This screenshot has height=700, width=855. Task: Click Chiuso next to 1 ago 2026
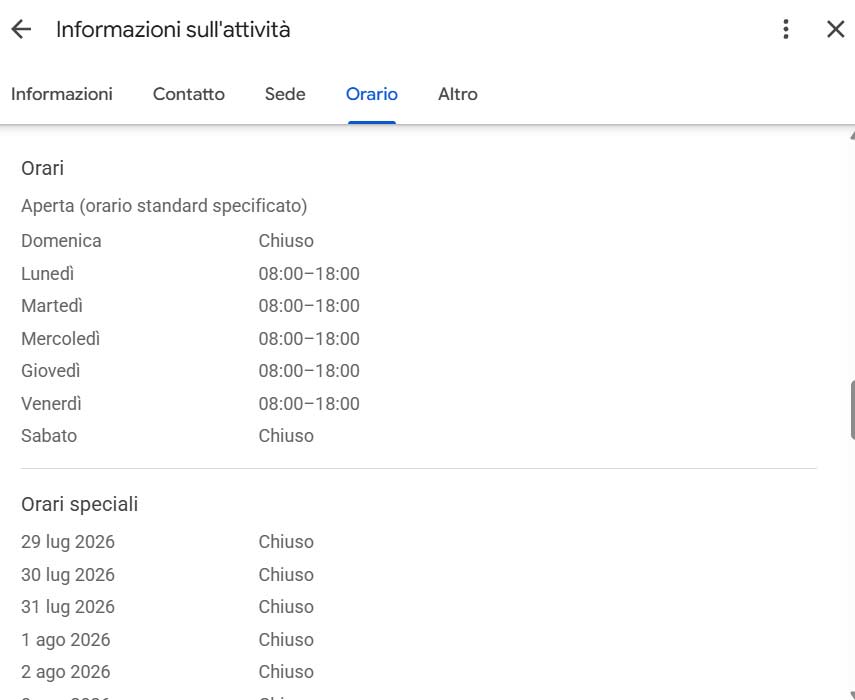286,639
